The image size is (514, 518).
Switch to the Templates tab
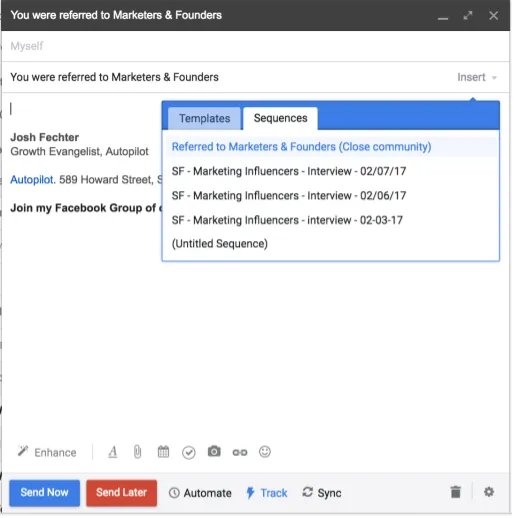[204, 118]
